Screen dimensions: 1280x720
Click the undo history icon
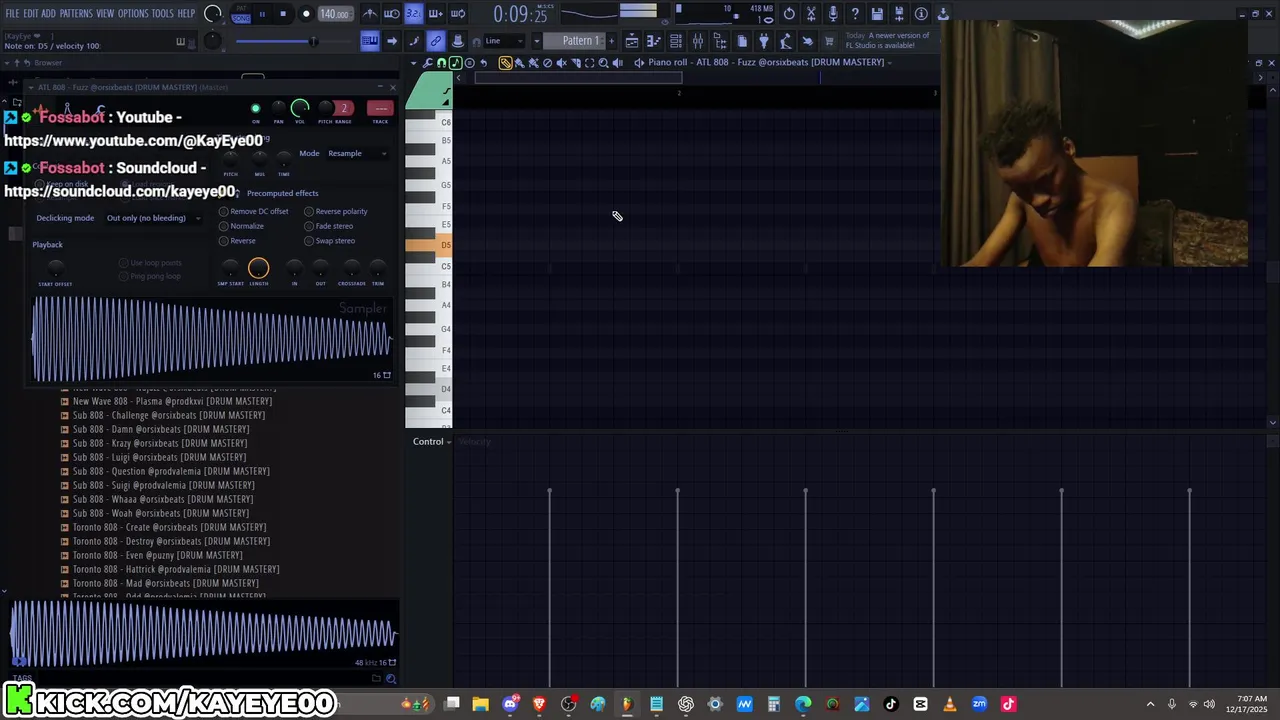coord(789,14)
